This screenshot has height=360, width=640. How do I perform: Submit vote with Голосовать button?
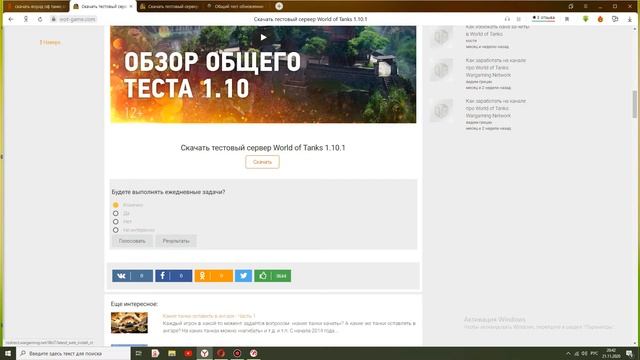pyautogui.click(x=132, y=241)
